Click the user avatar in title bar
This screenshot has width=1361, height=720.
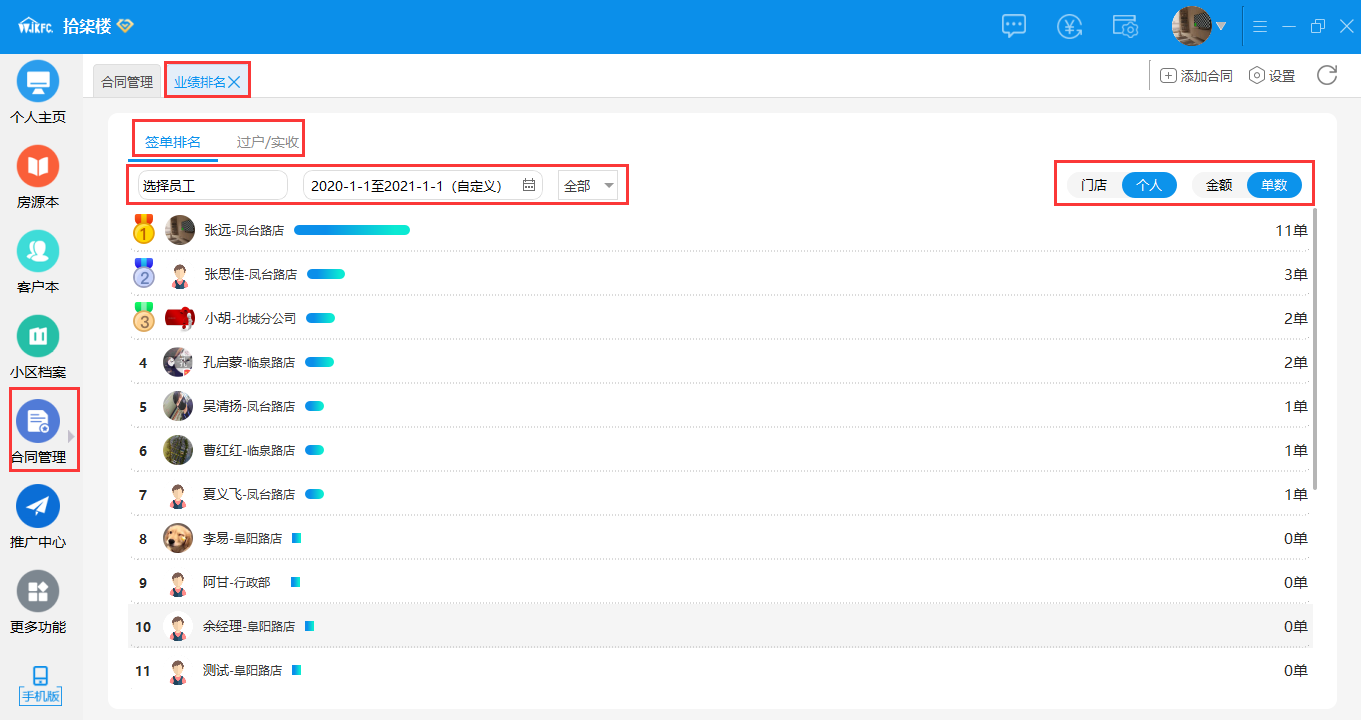pos(1191,26)
